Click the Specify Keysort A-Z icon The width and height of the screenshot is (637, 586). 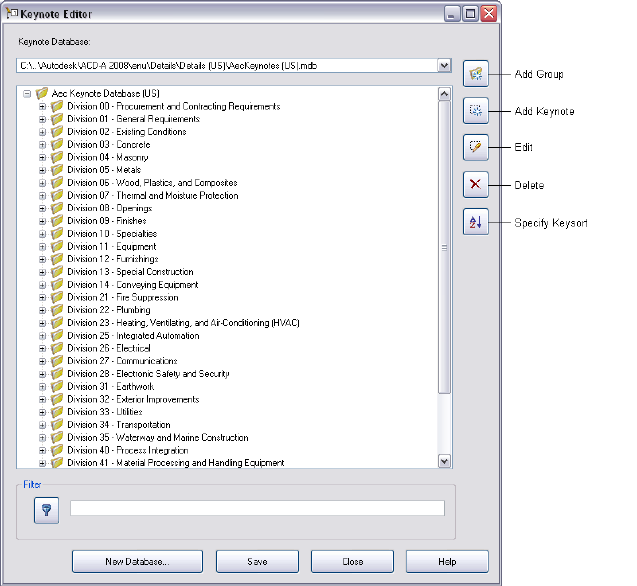click(x=475, y=222)
